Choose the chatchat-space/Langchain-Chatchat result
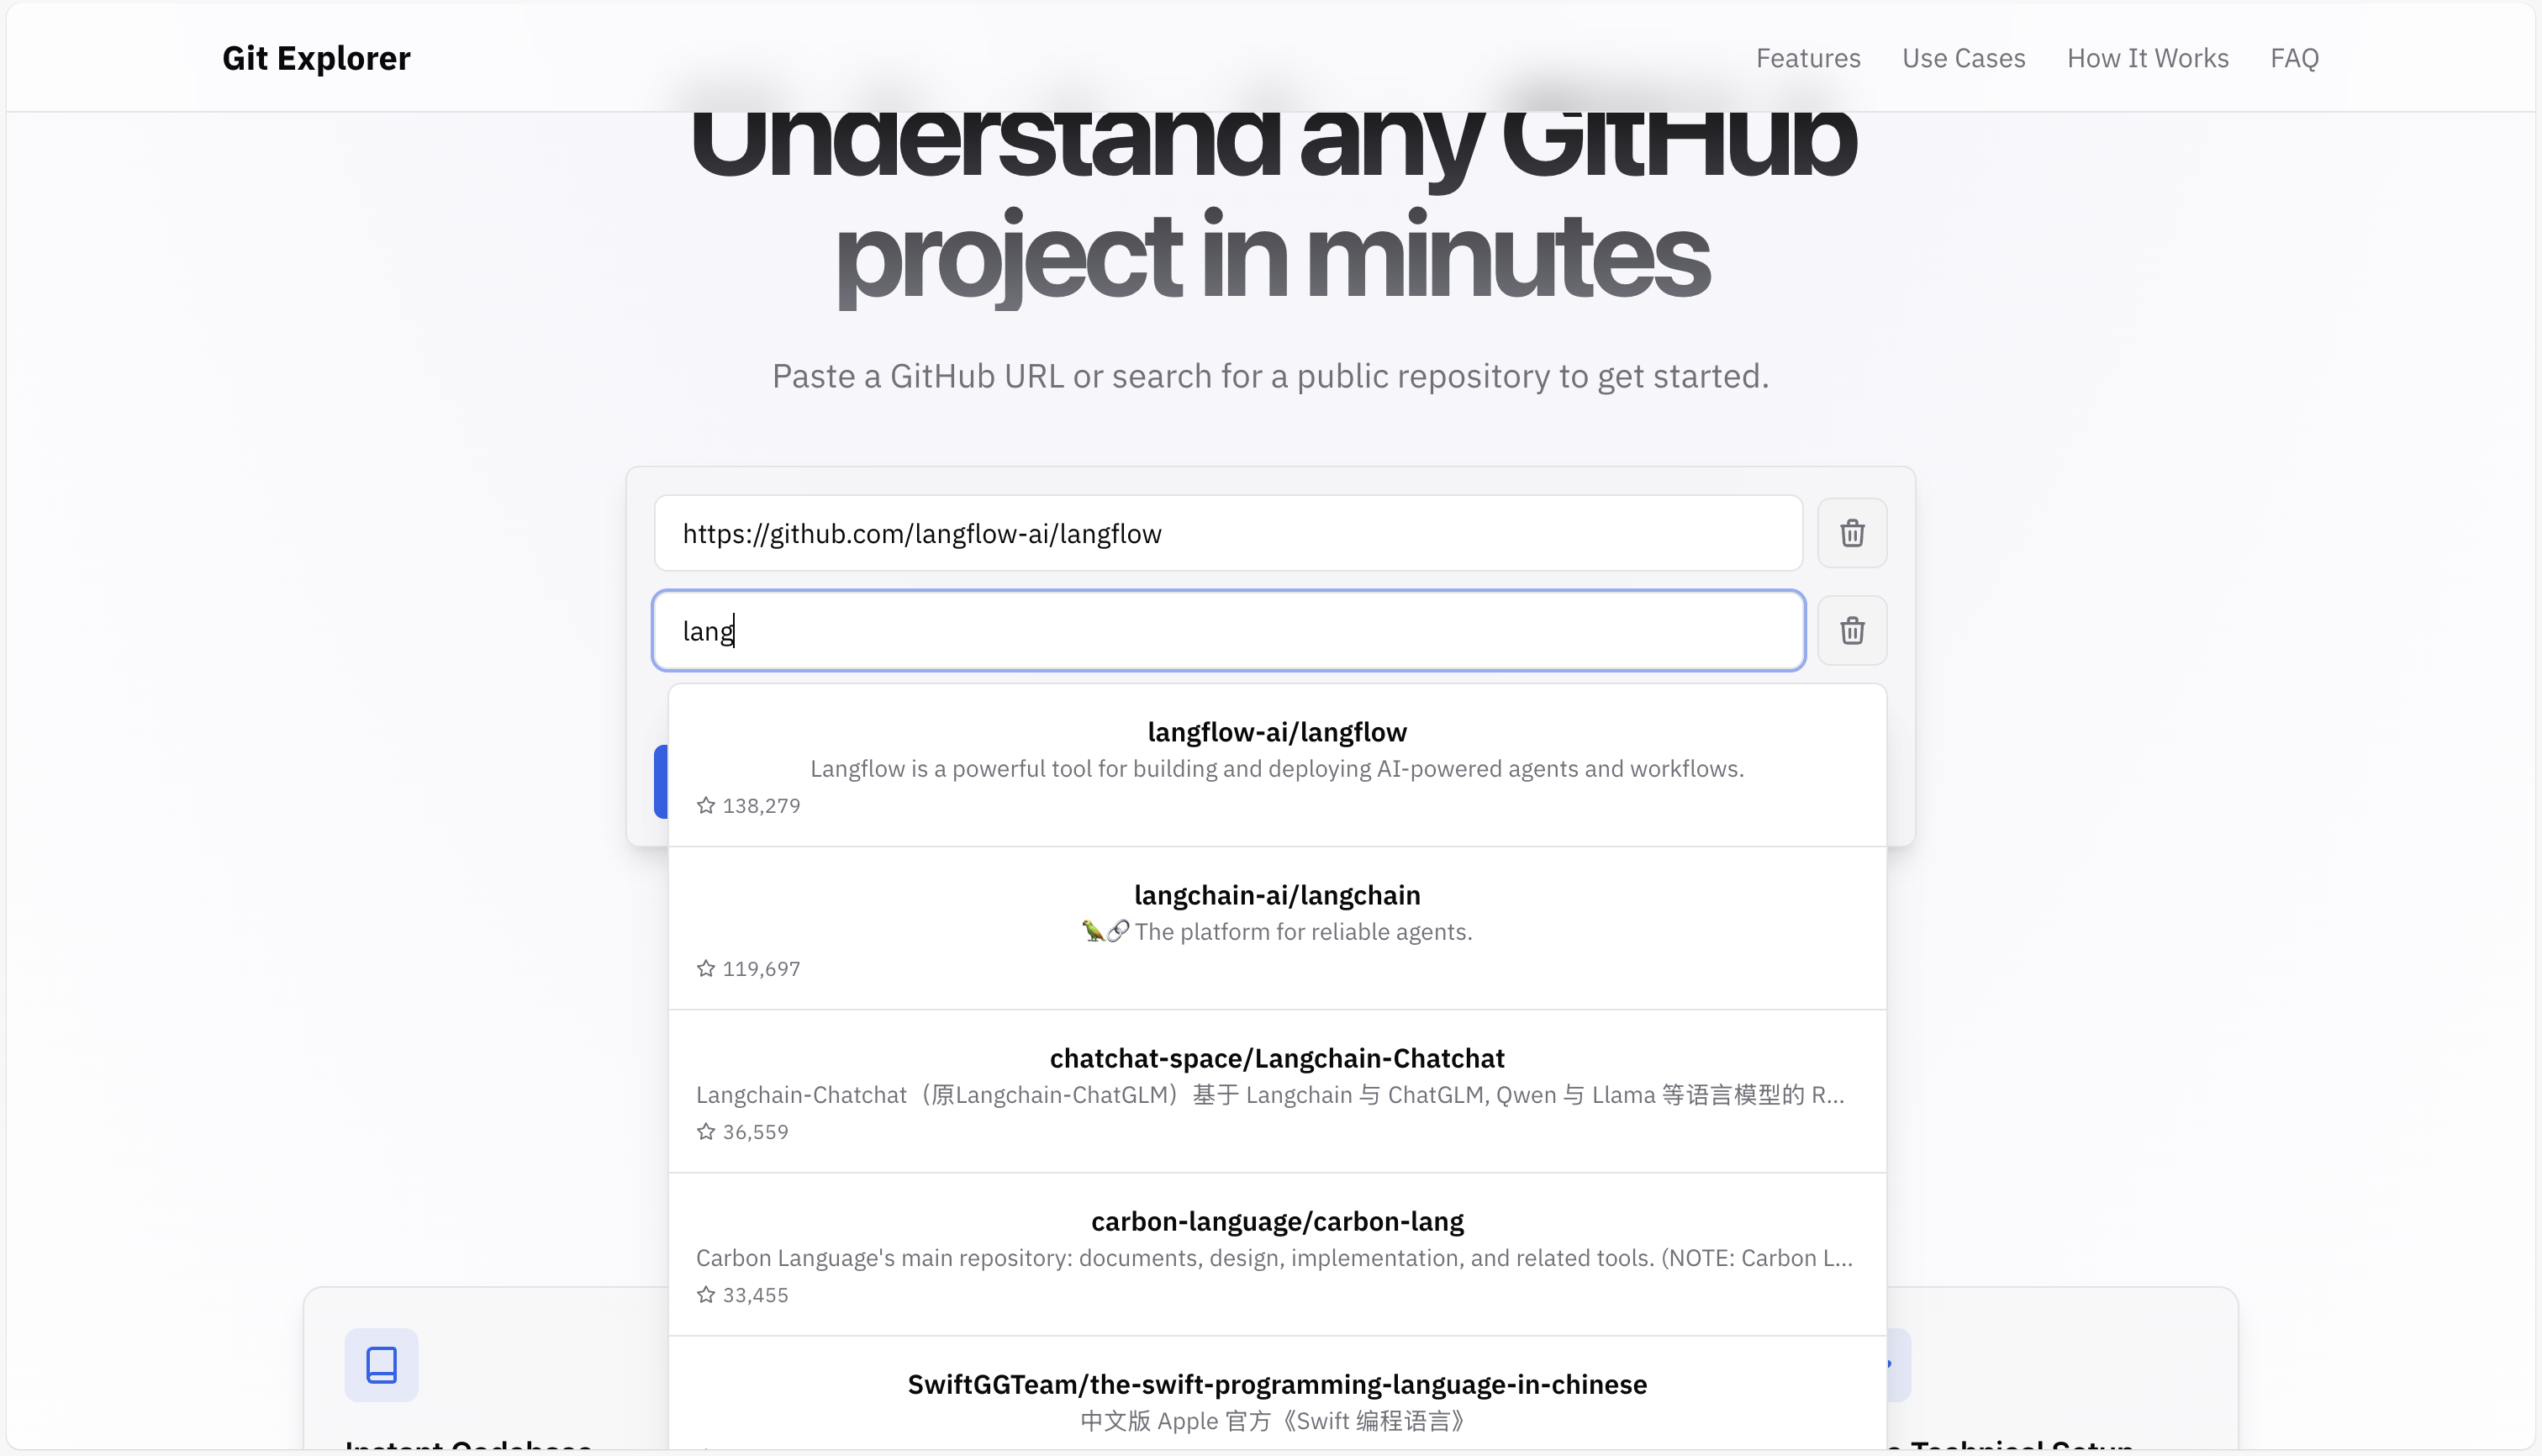This screenshot has height=1456, width=2542. (1277, 1092)
